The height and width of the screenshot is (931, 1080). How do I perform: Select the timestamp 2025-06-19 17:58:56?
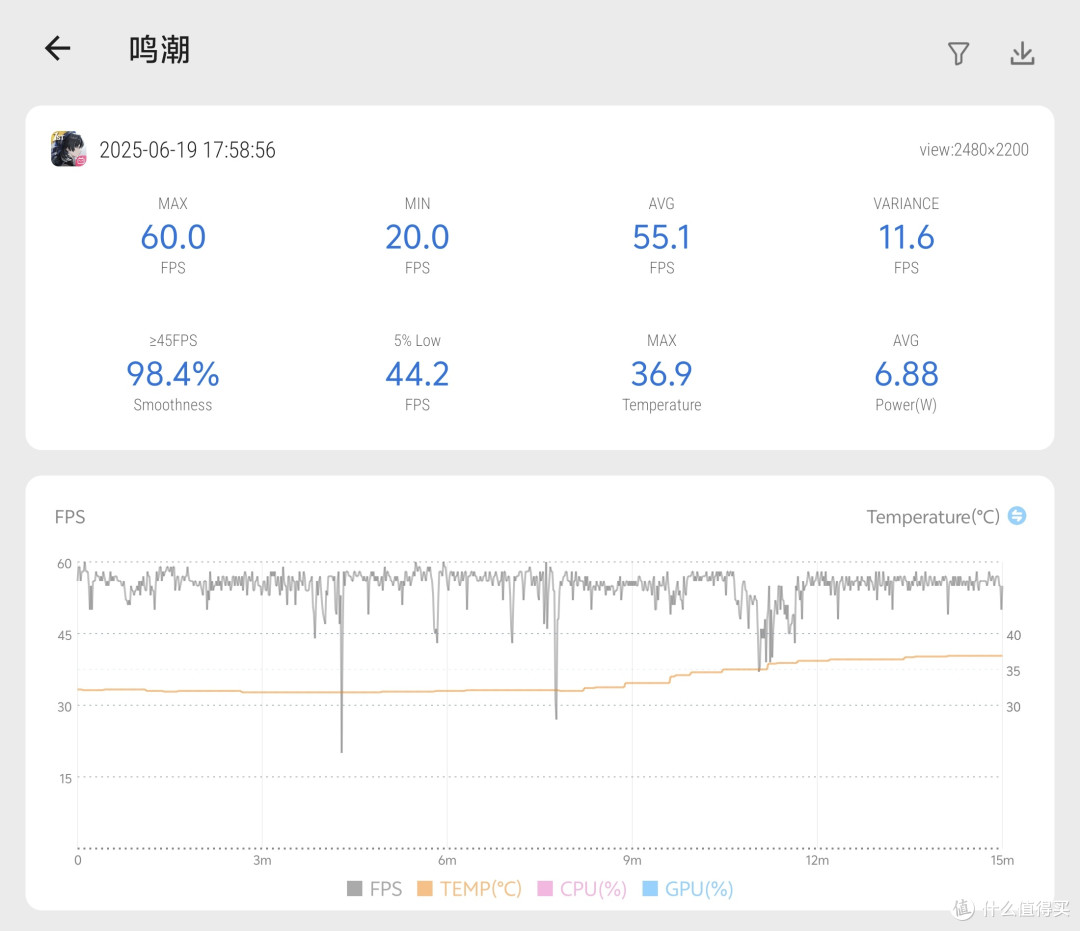[187, 150]
